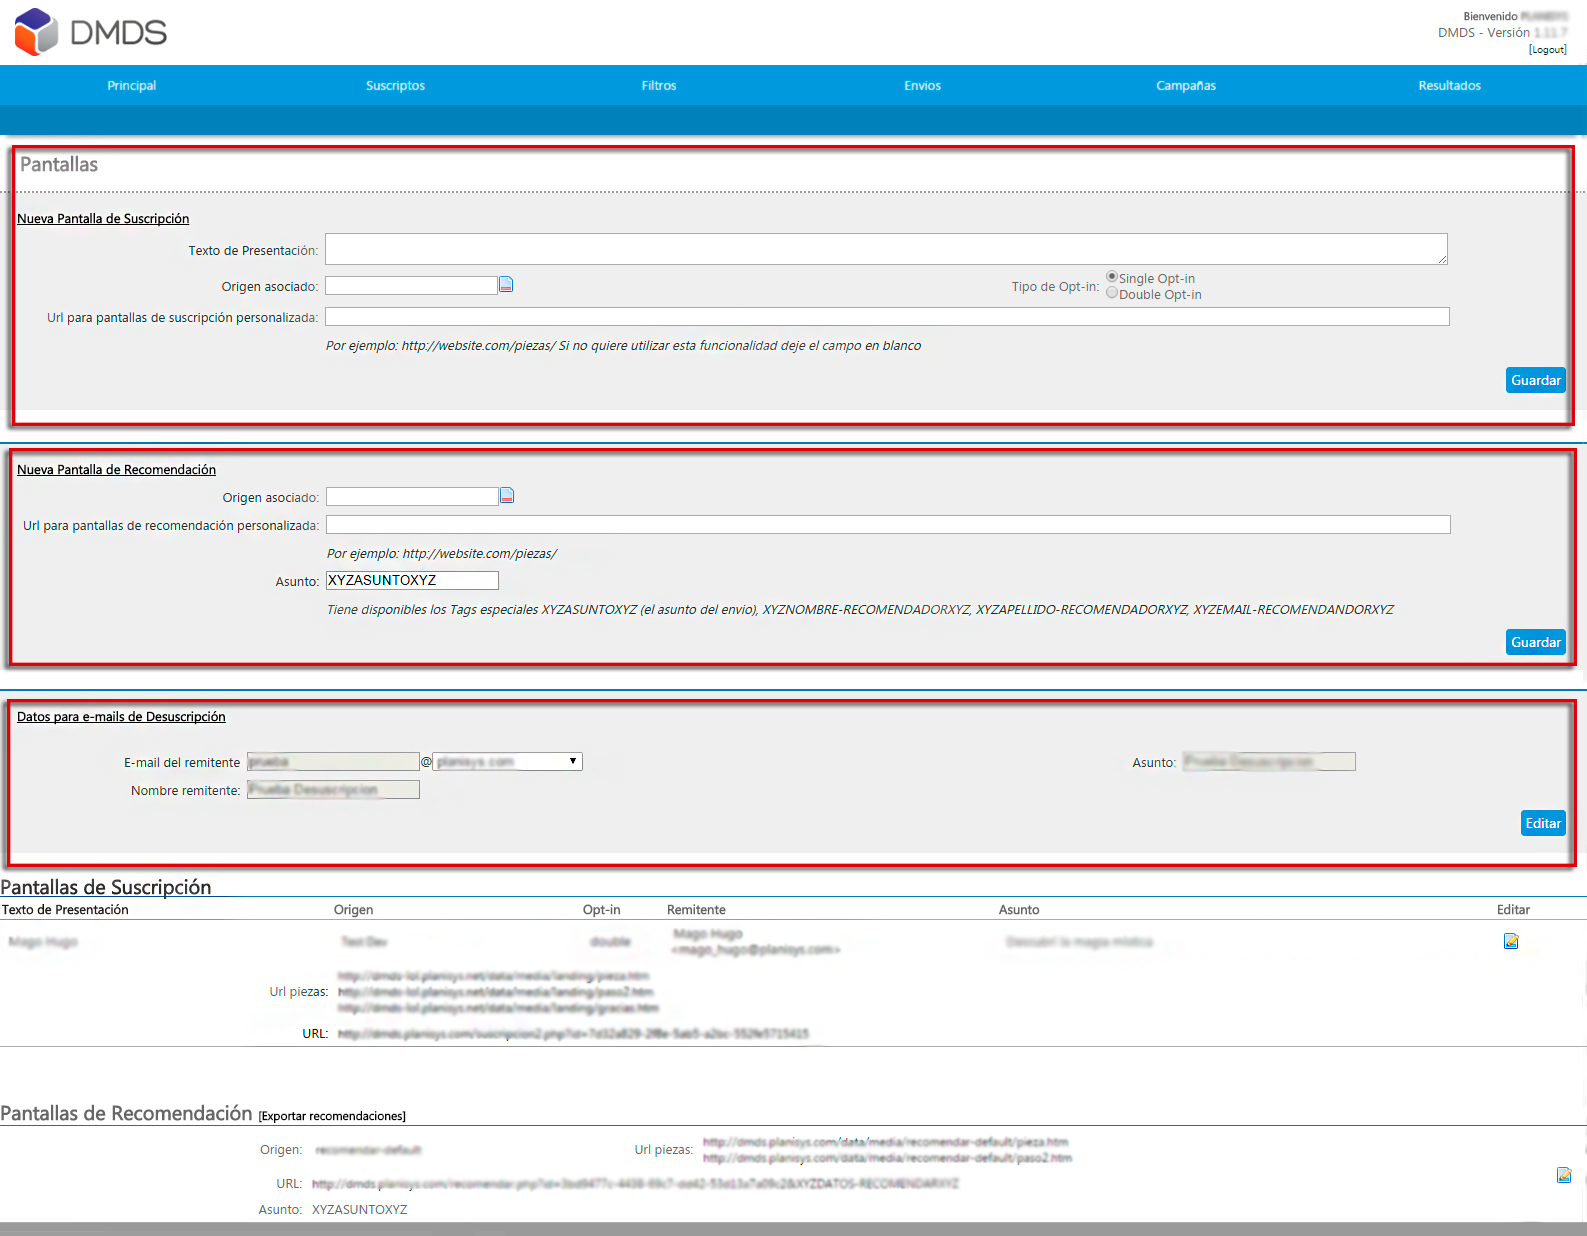The height and width of the screenshot is (1236, 1587).
Task: Open the Suscriptos menu
Action: click(395, 86)
